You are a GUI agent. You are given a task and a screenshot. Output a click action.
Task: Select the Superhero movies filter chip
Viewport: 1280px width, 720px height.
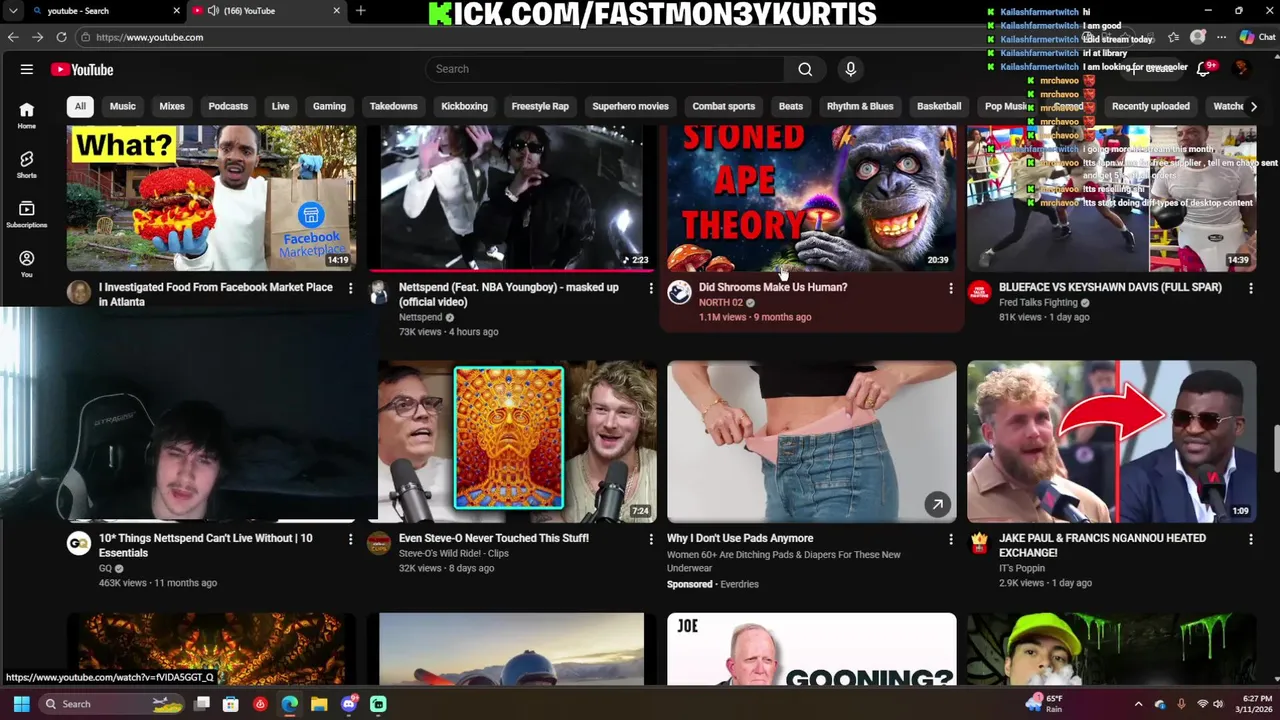[630, 106]
